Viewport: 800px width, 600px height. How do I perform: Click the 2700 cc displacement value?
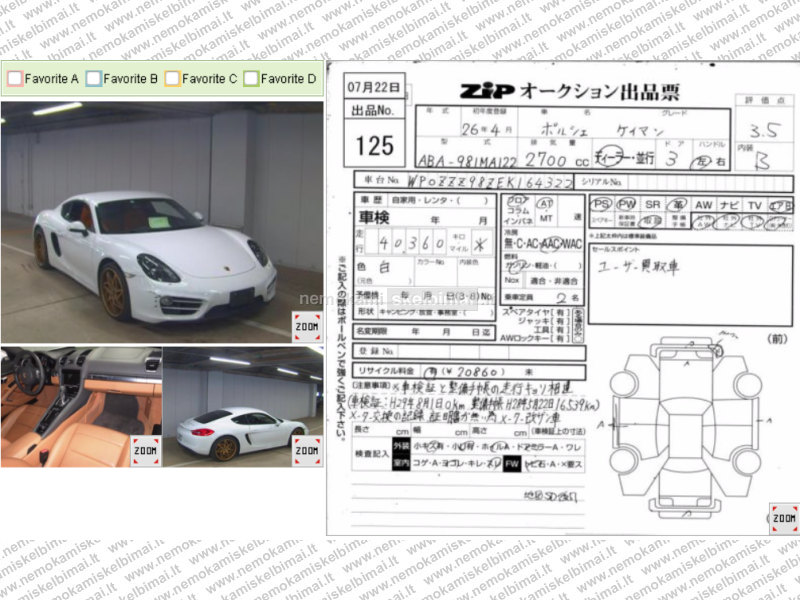pyautogui.click(x=557, y=160)
